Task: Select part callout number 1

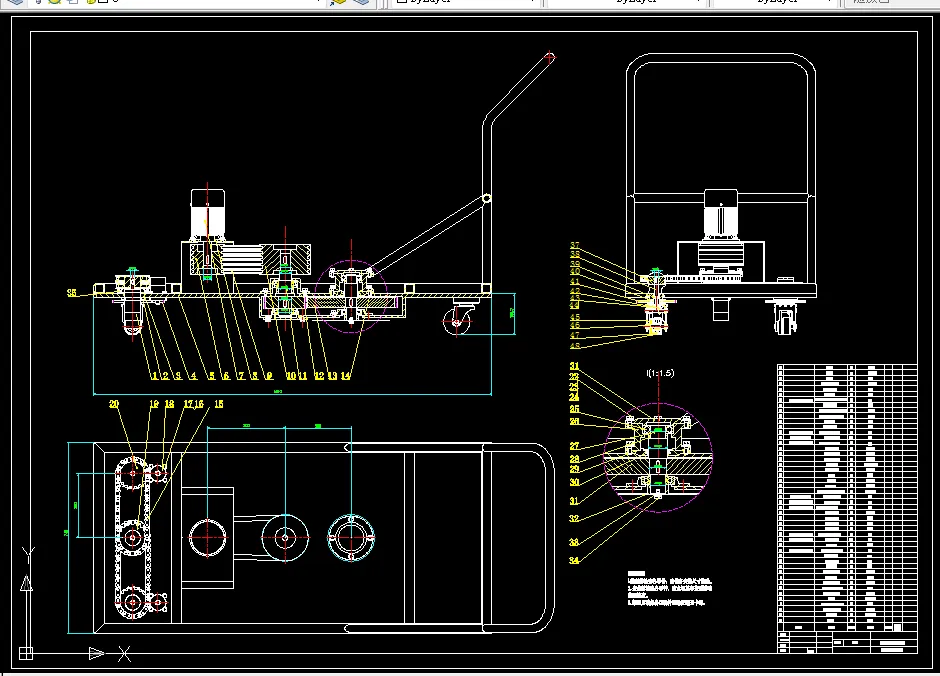Action: click(155, 376)
